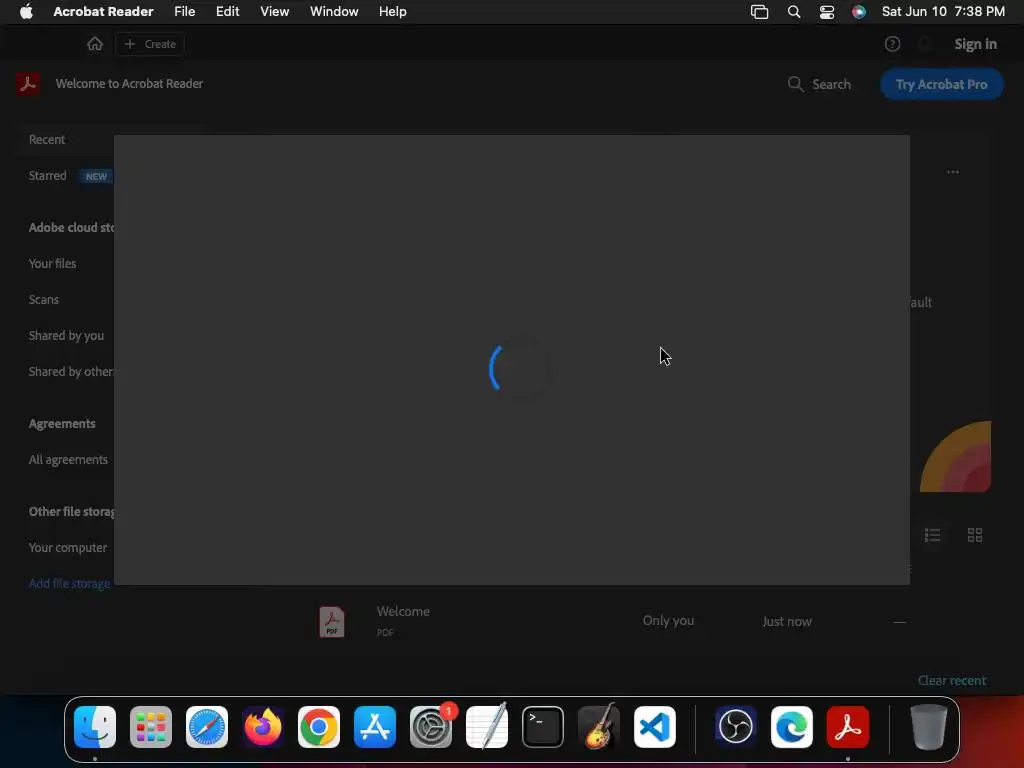Open TextEdit from the Dock

point(487,727)
